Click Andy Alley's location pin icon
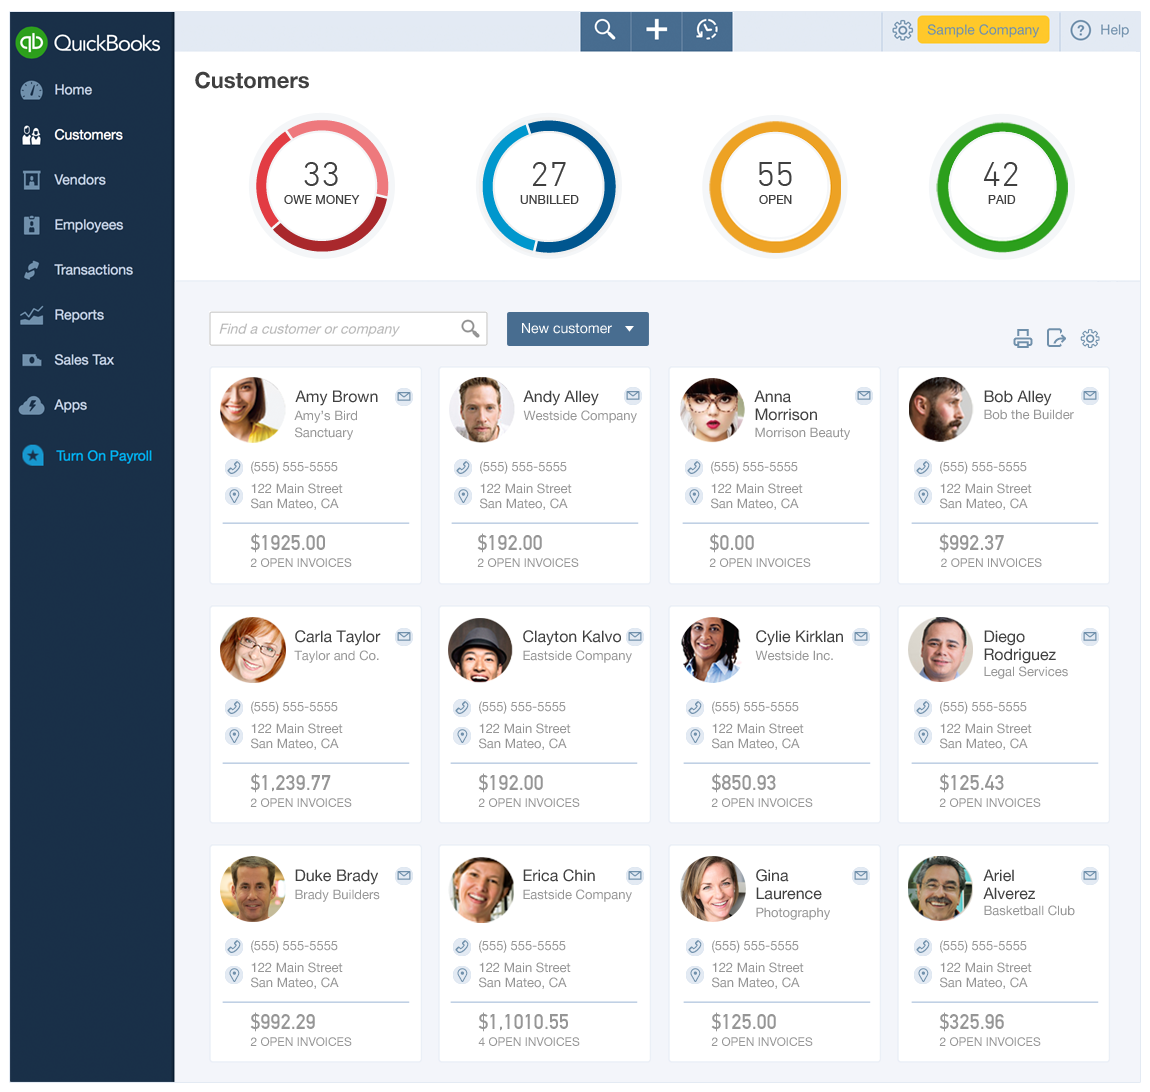1150x1092 pixels. coord(463,496)
